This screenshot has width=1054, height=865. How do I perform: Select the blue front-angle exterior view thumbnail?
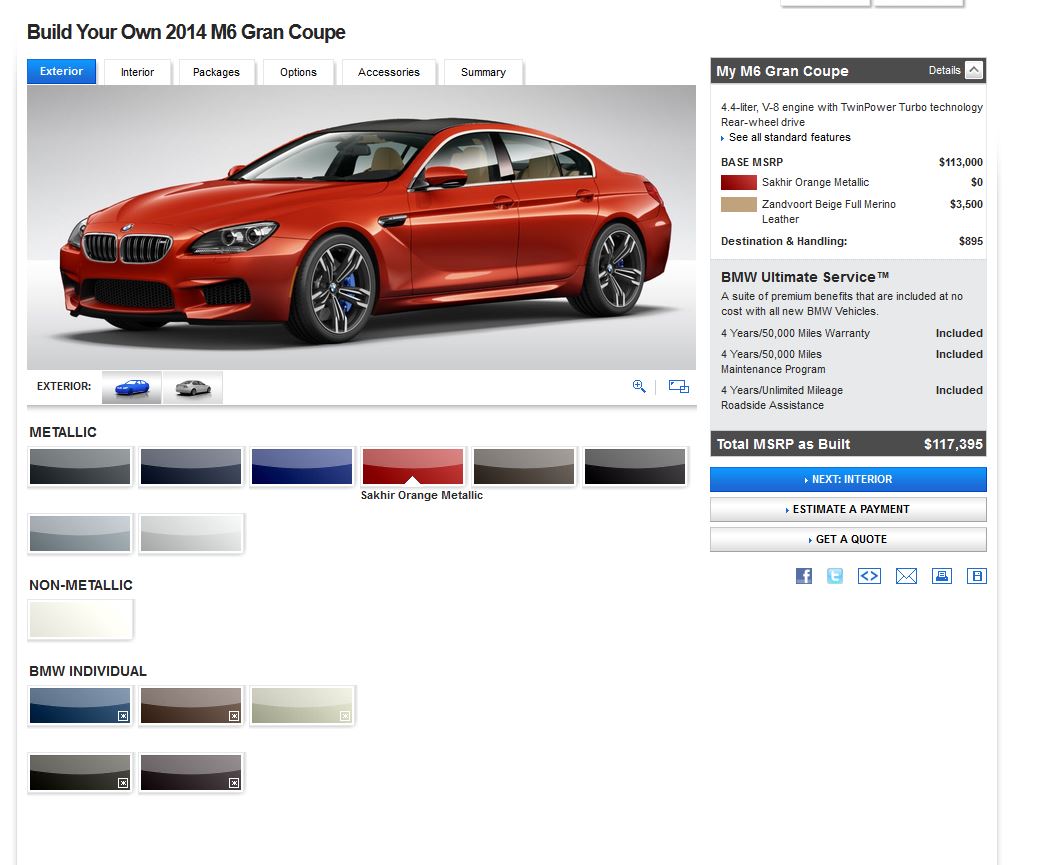click(x=132, y=388)
